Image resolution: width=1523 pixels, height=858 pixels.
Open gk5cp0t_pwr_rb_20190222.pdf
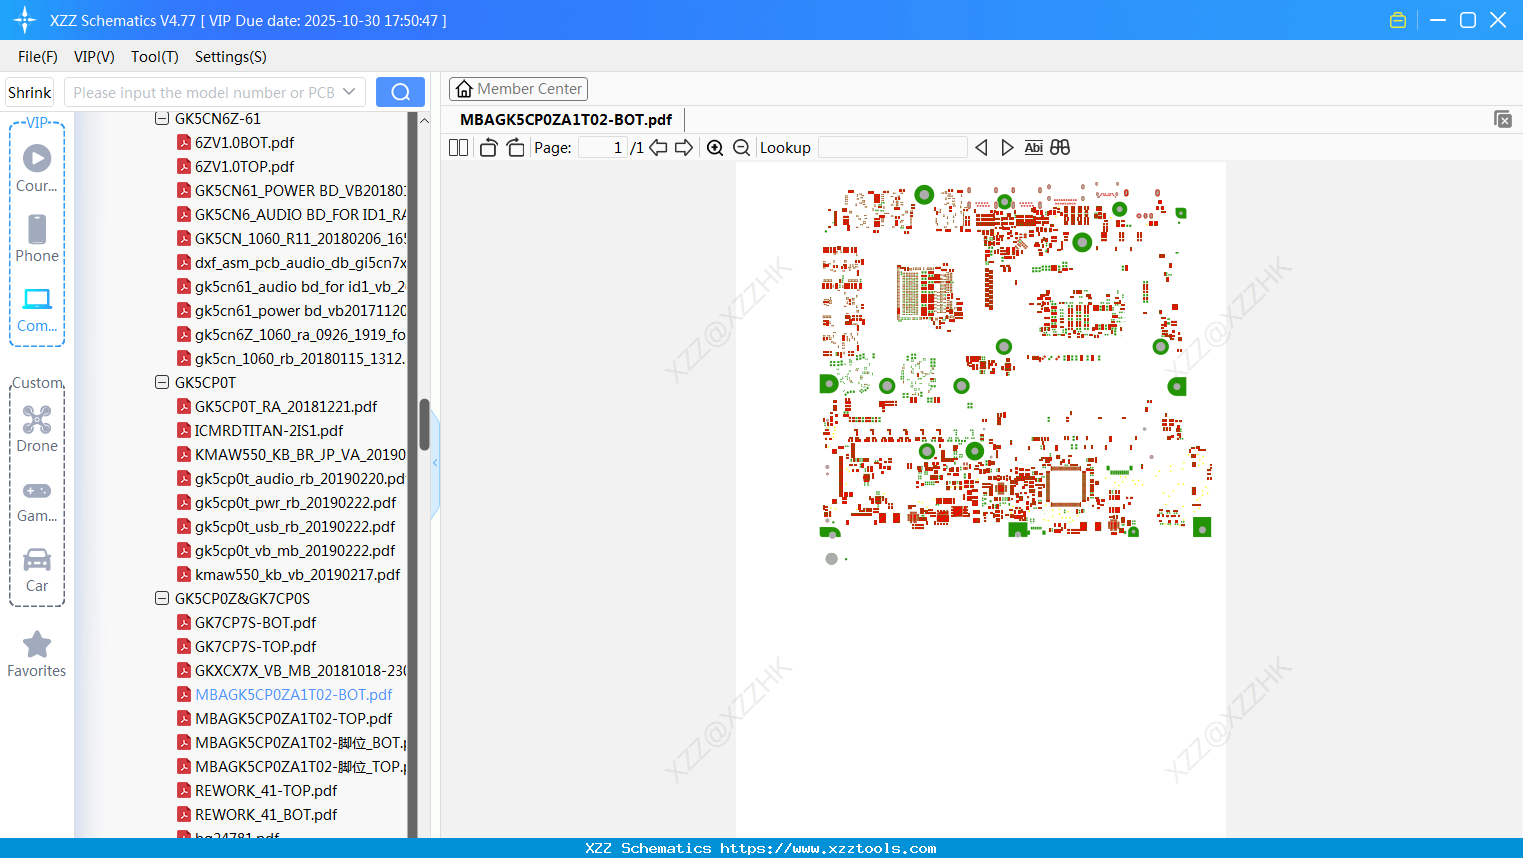pos(295,503)
